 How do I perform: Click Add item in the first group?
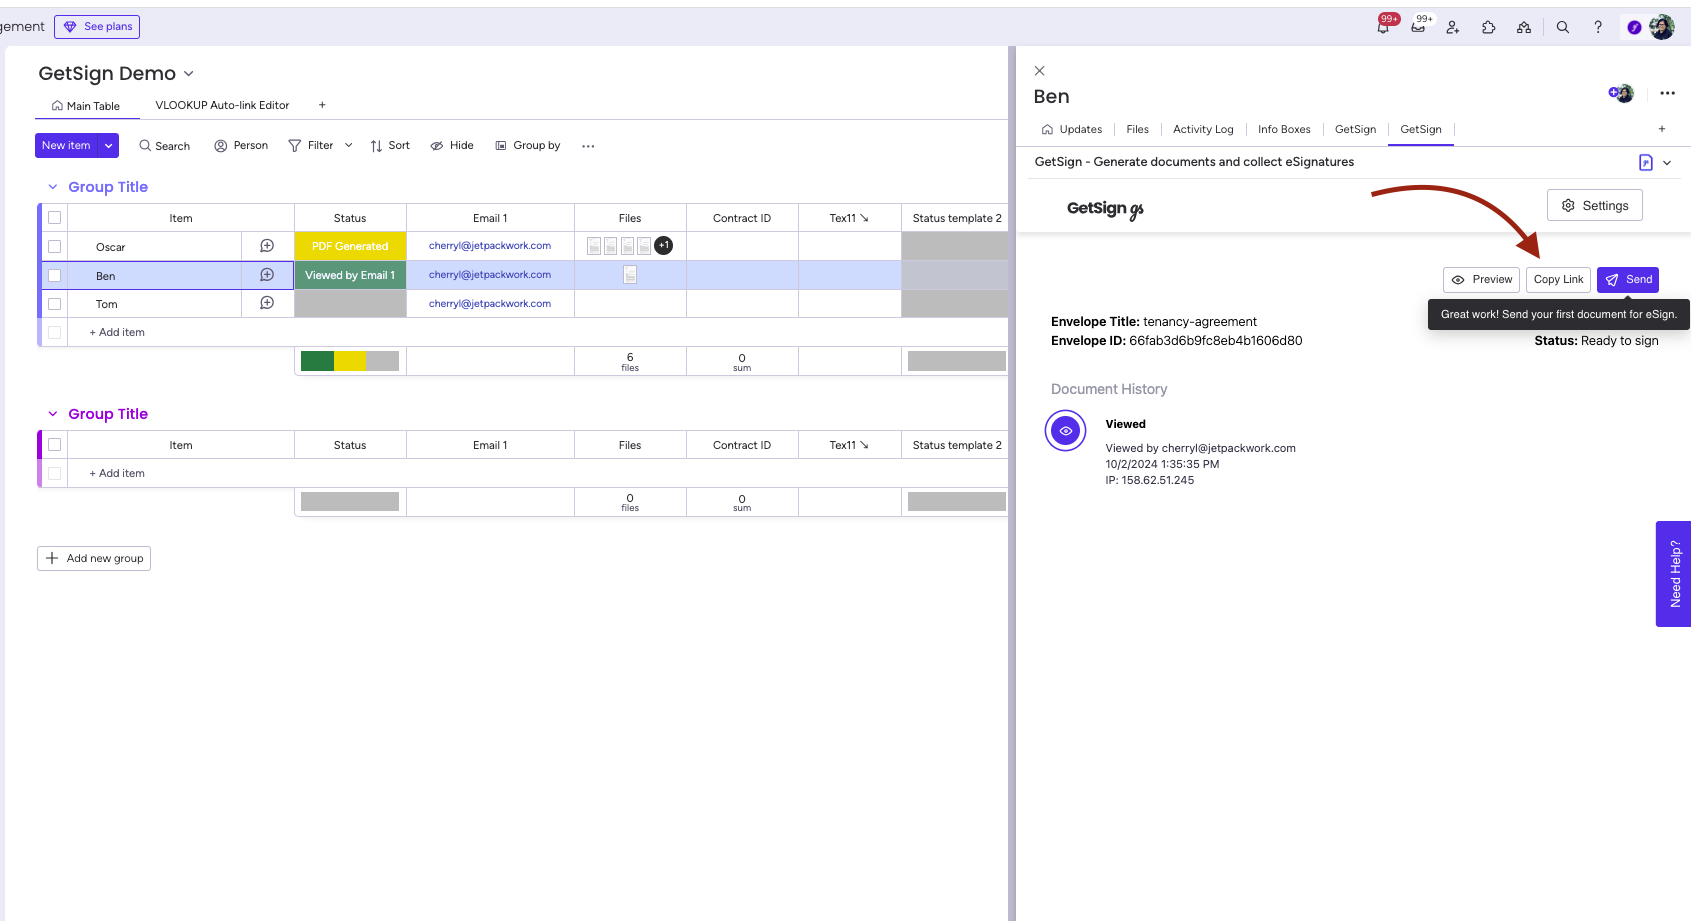117,332
